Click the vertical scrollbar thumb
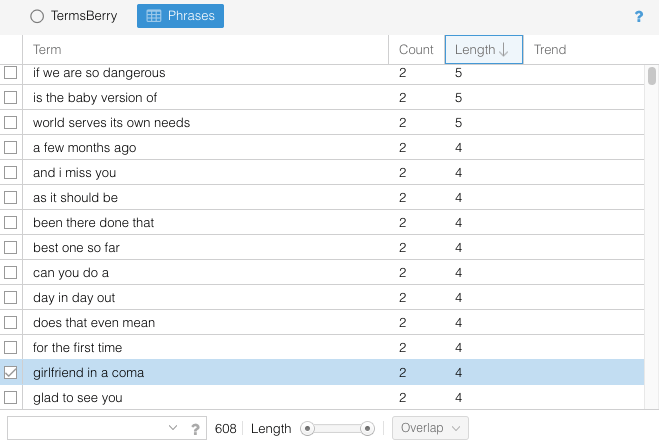This screenshot has width=659, height=445. coord(652,76)
